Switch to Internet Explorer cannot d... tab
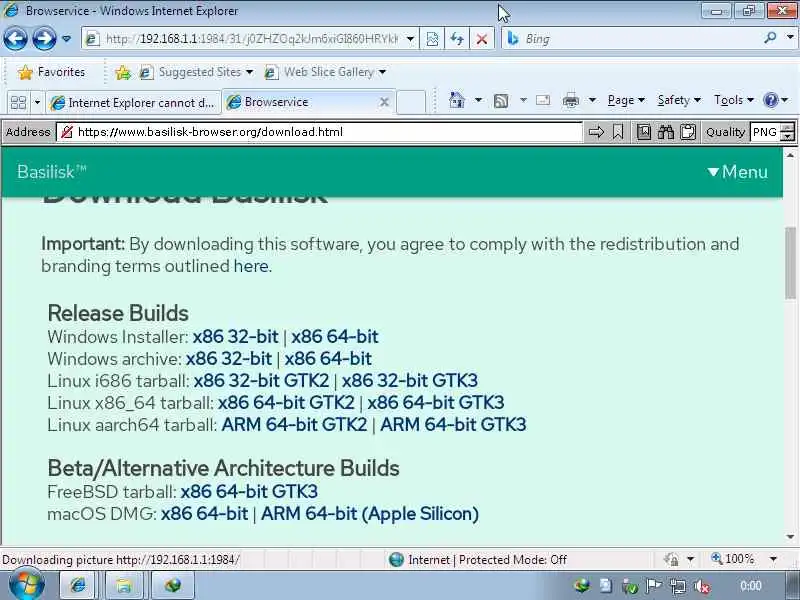The height and width of the screenshot is (600, 800). pyautogui.click(x=133, y=103)
